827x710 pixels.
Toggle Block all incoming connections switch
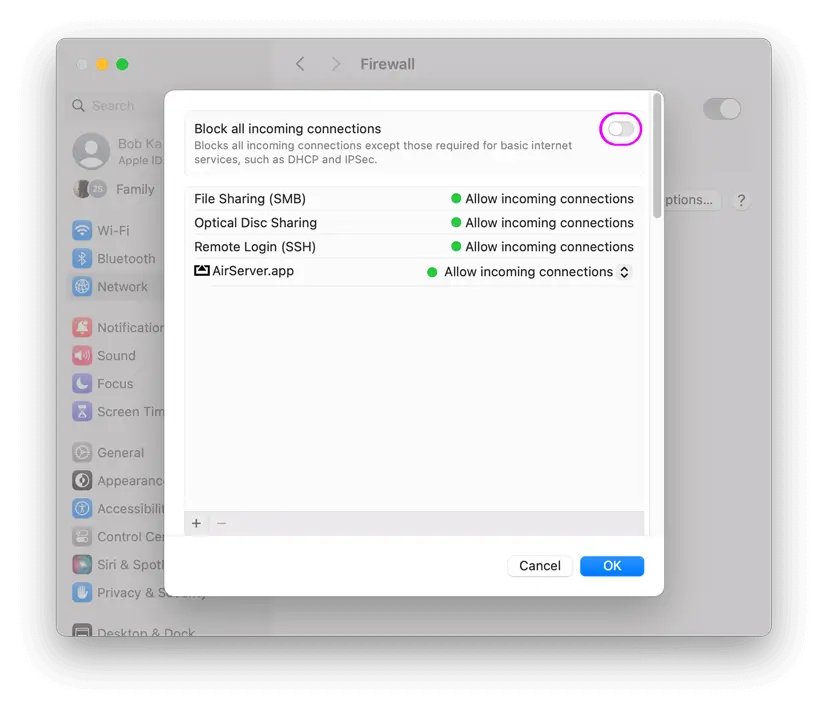(621, 129)
